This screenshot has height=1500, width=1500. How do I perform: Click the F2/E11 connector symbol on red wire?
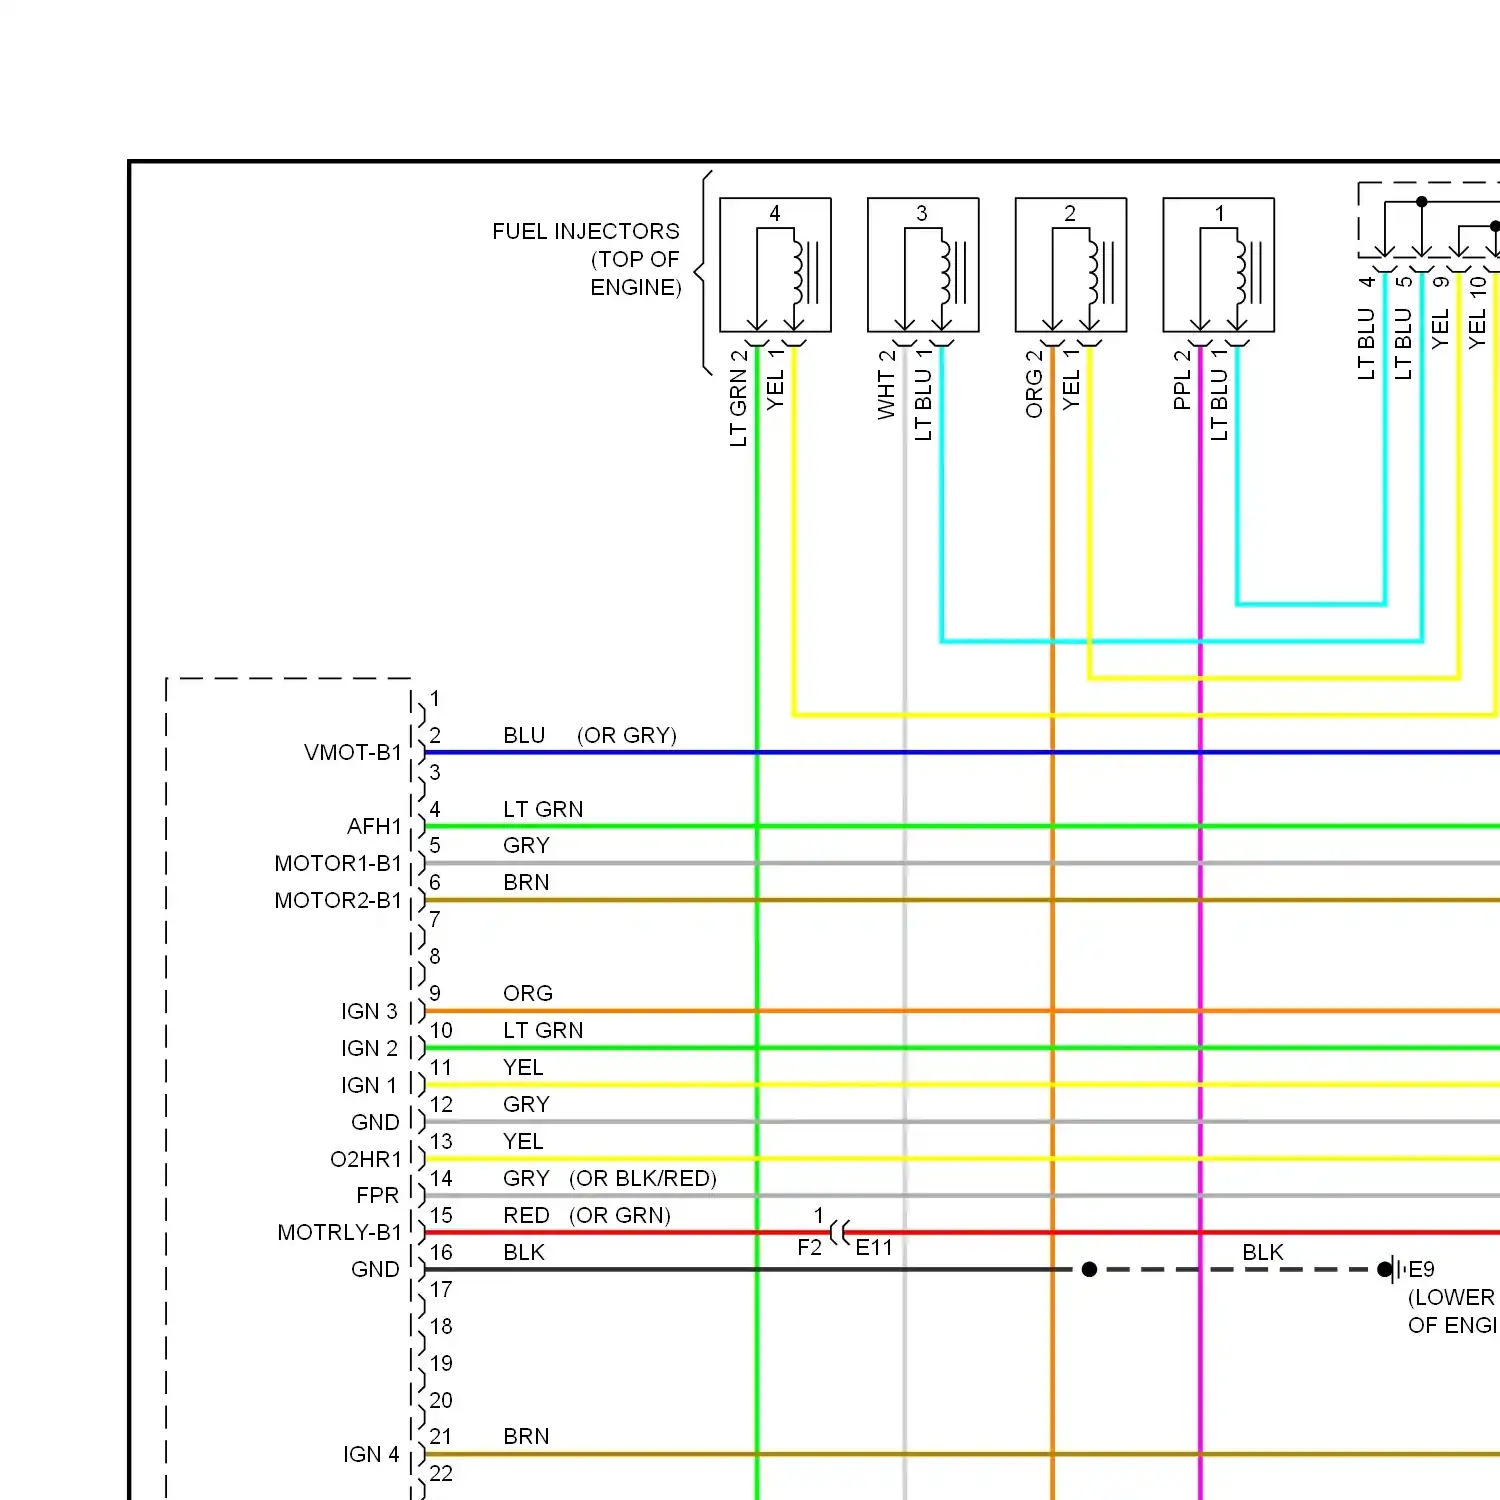[x=841, y=1232]
